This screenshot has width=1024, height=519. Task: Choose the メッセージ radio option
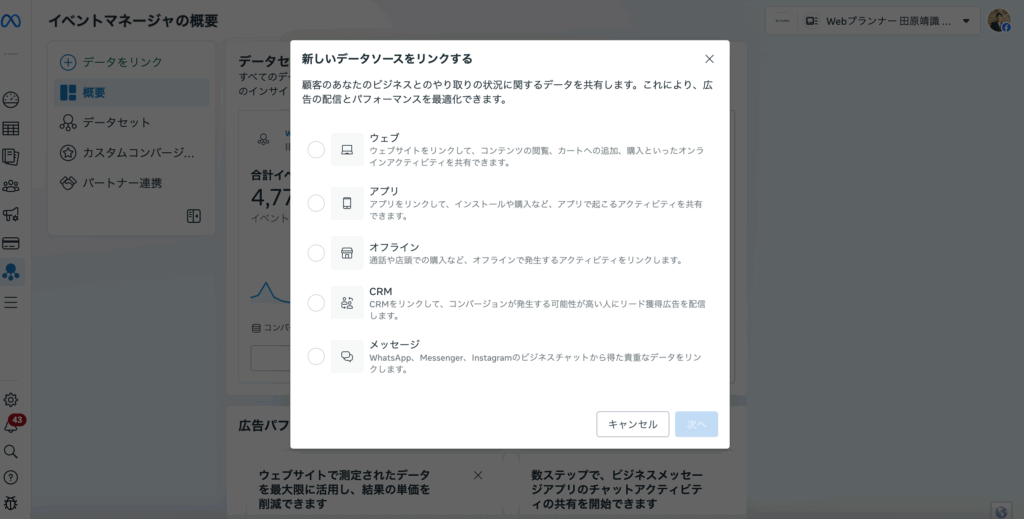pos(316,356)
